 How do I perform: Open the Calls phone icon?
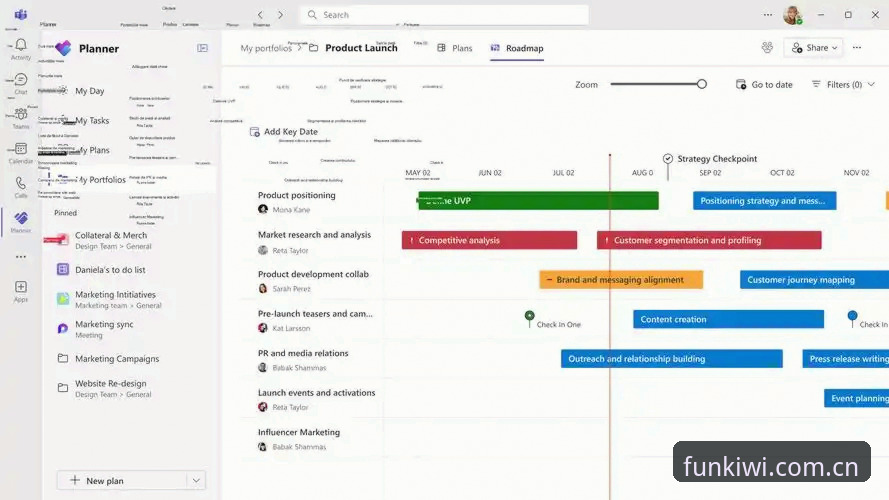(x=20, y=187)
